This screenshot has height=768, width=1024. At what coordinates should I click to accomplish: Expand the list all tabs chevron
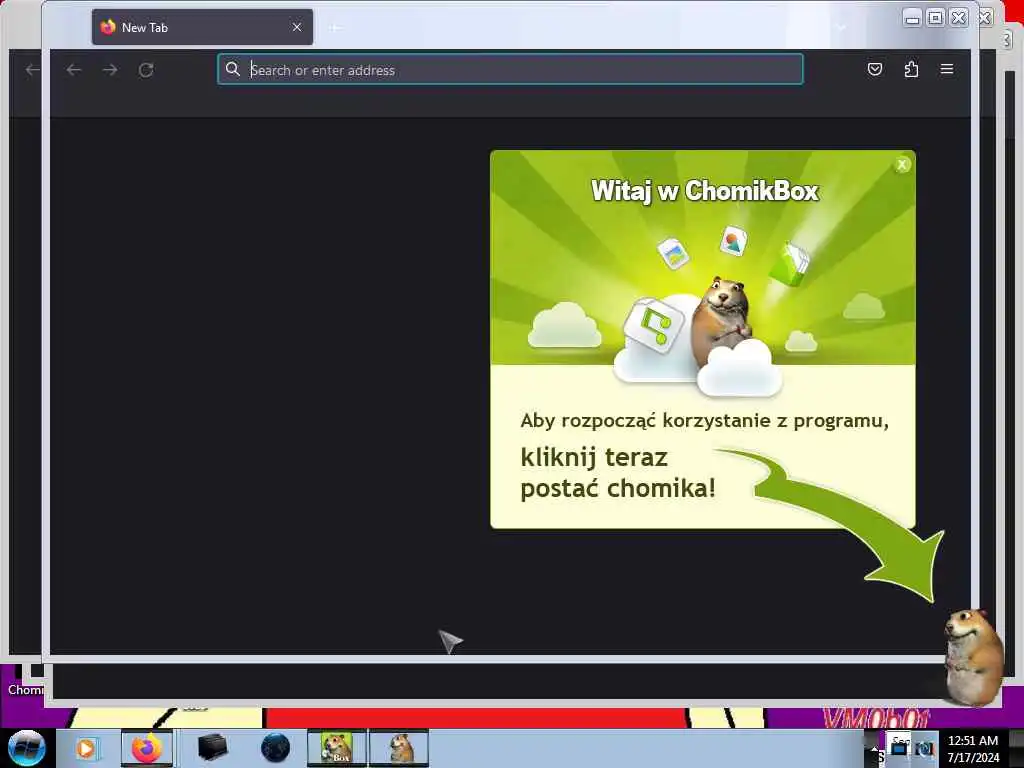[841, 27]
